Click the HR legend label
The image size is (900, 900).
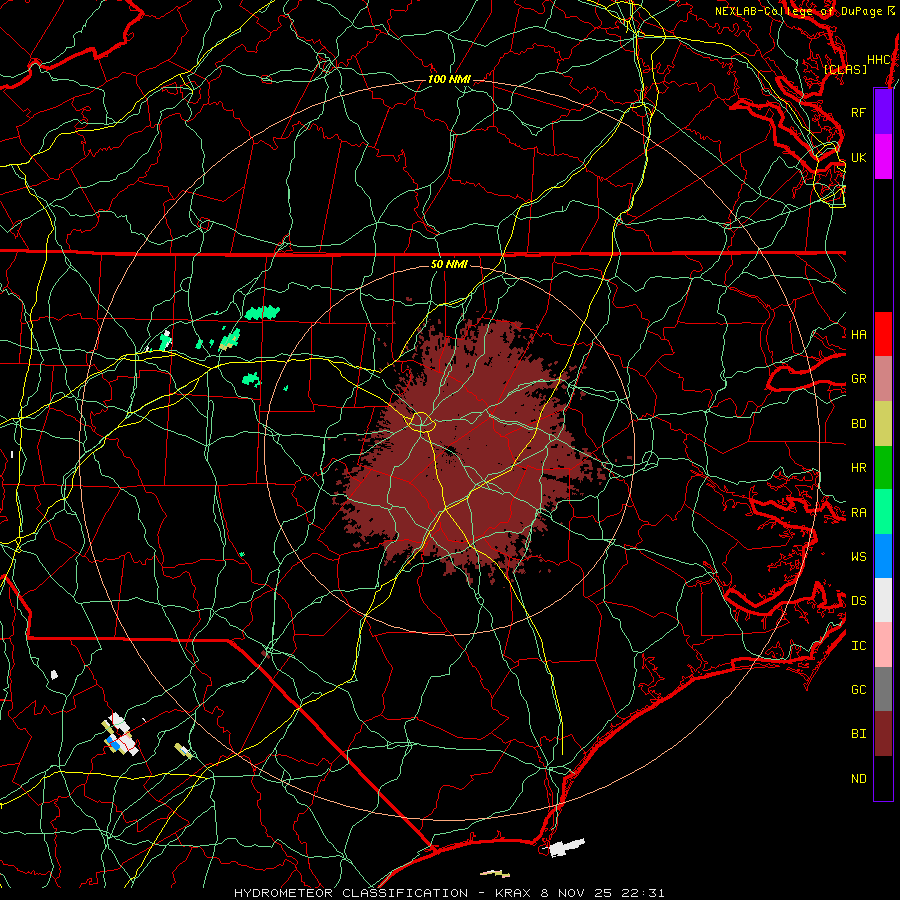858,468
